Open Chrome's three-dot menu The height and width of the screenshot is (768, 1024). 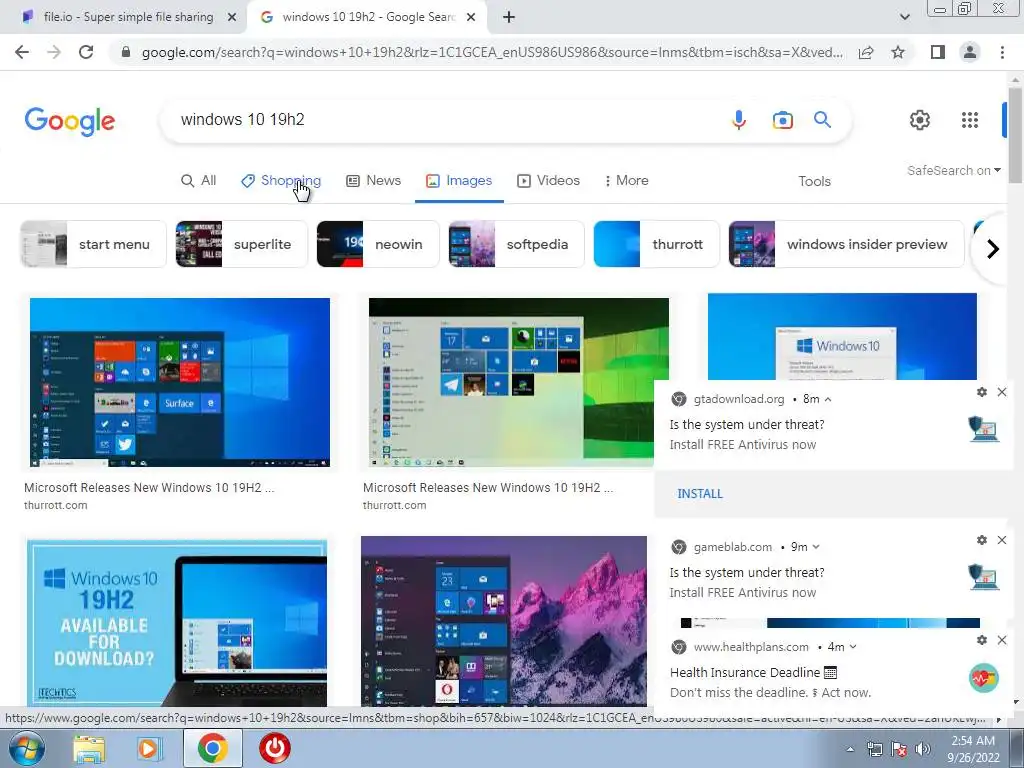1002,52
